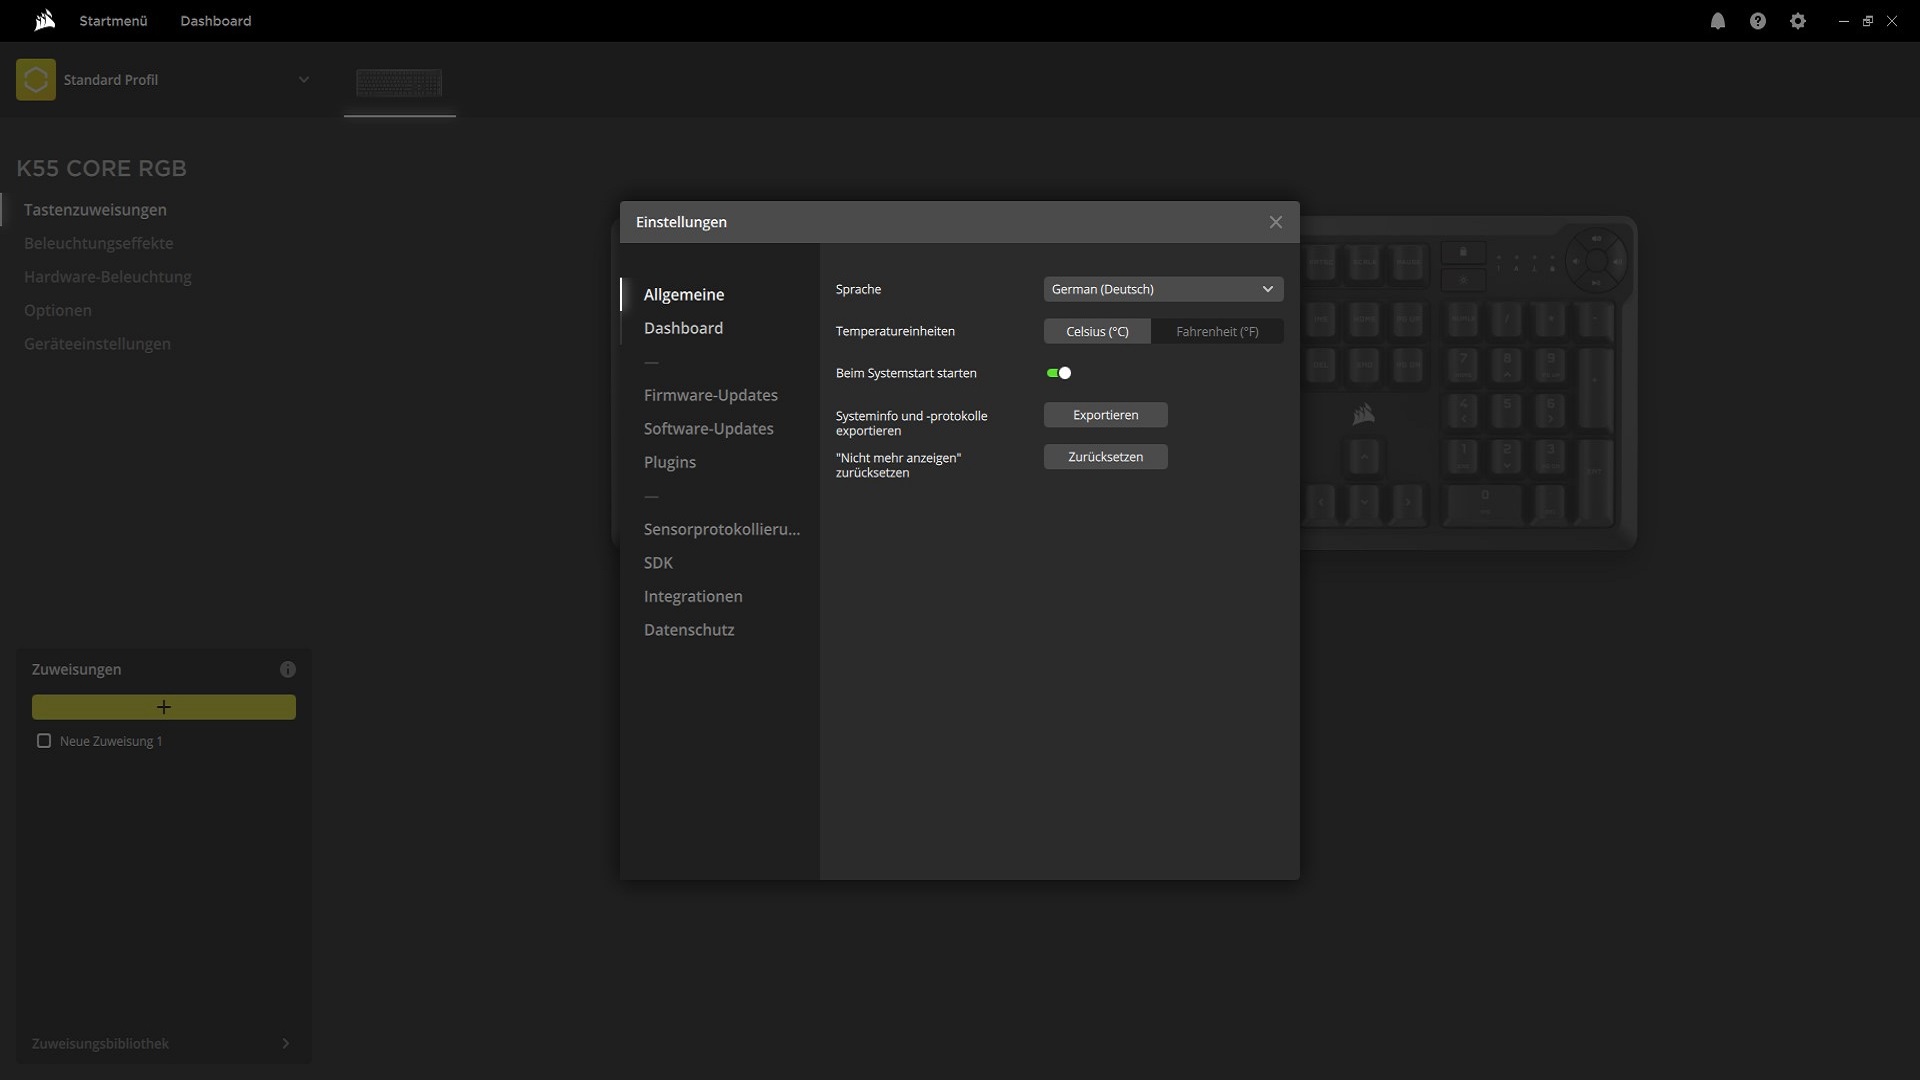The width and height of the screenshot is (1920, 1080).
Task: Click the help question mark icon
Action: coord(1757,21)
